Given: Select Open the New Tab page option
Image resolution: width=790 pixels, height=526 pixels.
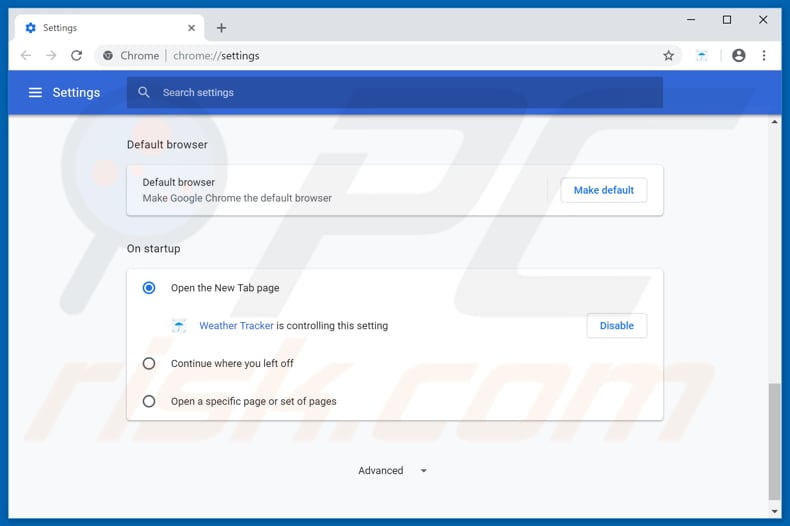Looking at the screenshot, I should click(x=149, y=288).
